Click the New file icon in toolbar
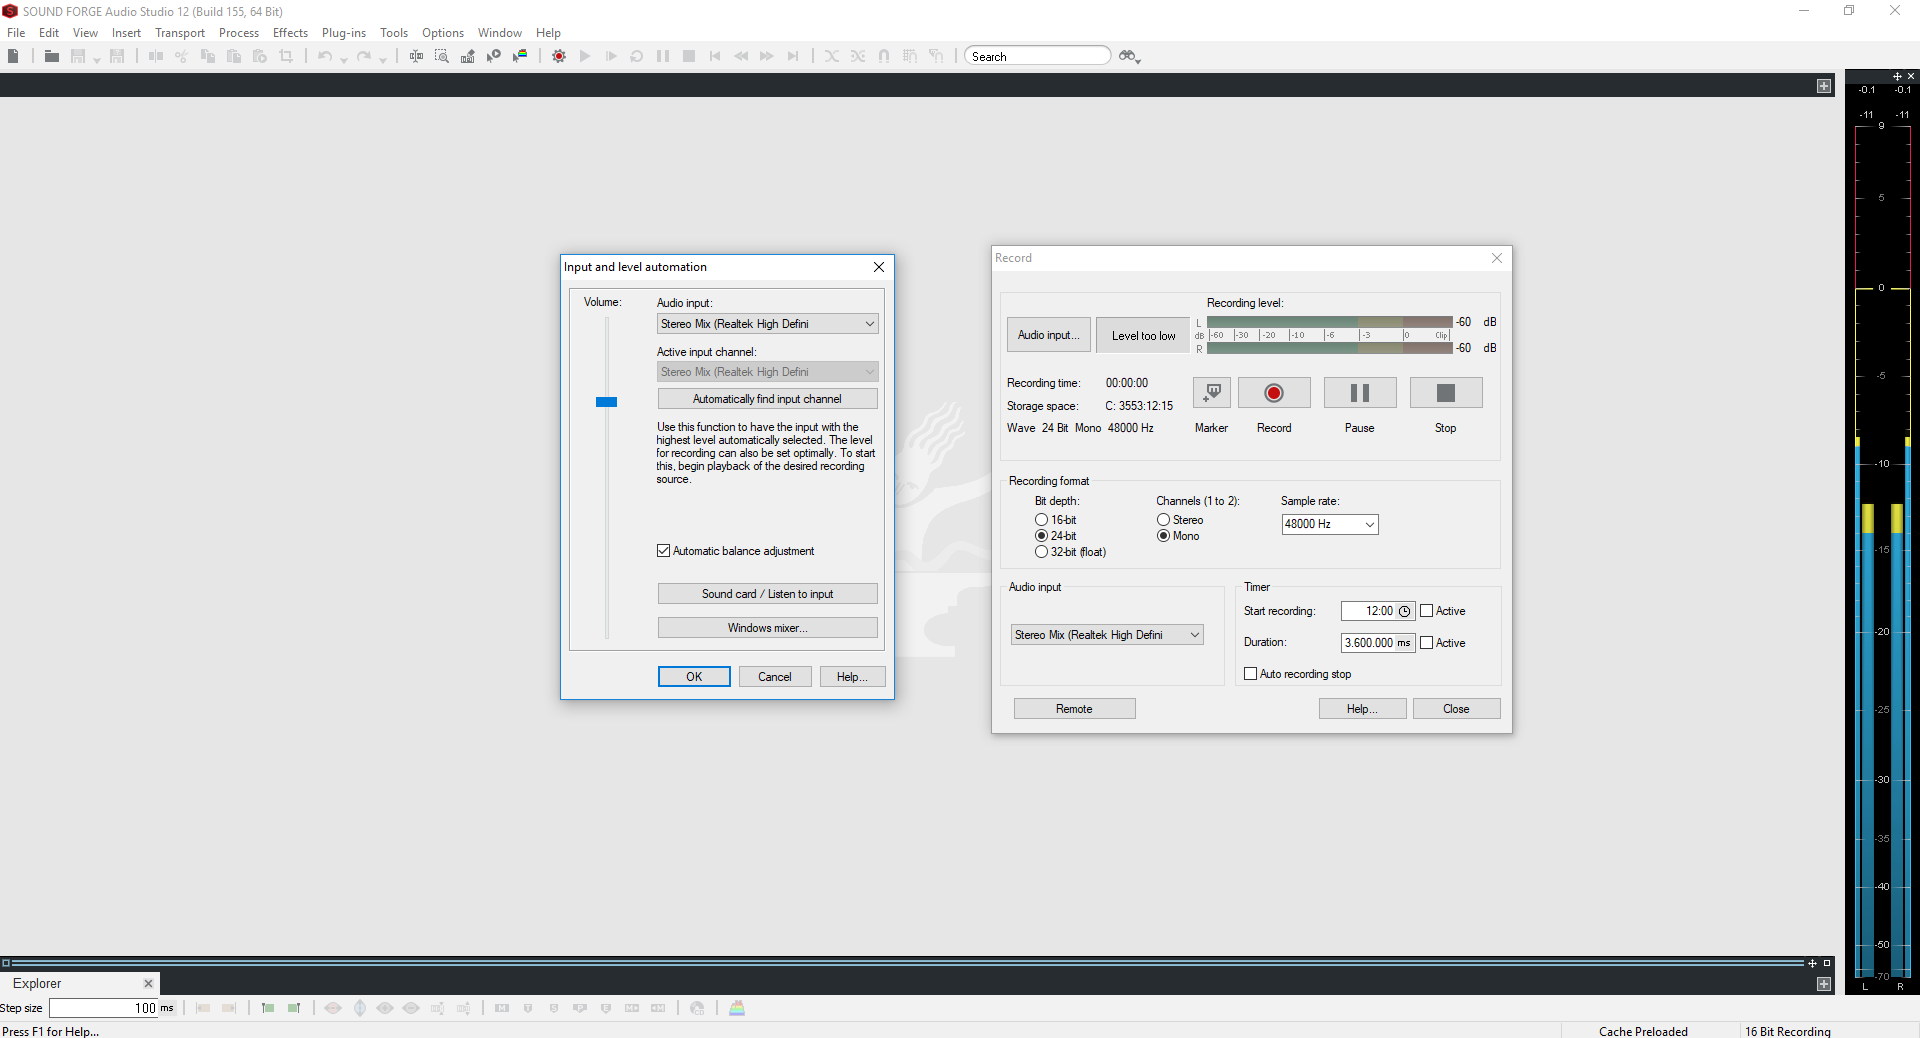The width and height of the screenshot is (1920, 1038). pyautogui.click(x=14, y=56)
